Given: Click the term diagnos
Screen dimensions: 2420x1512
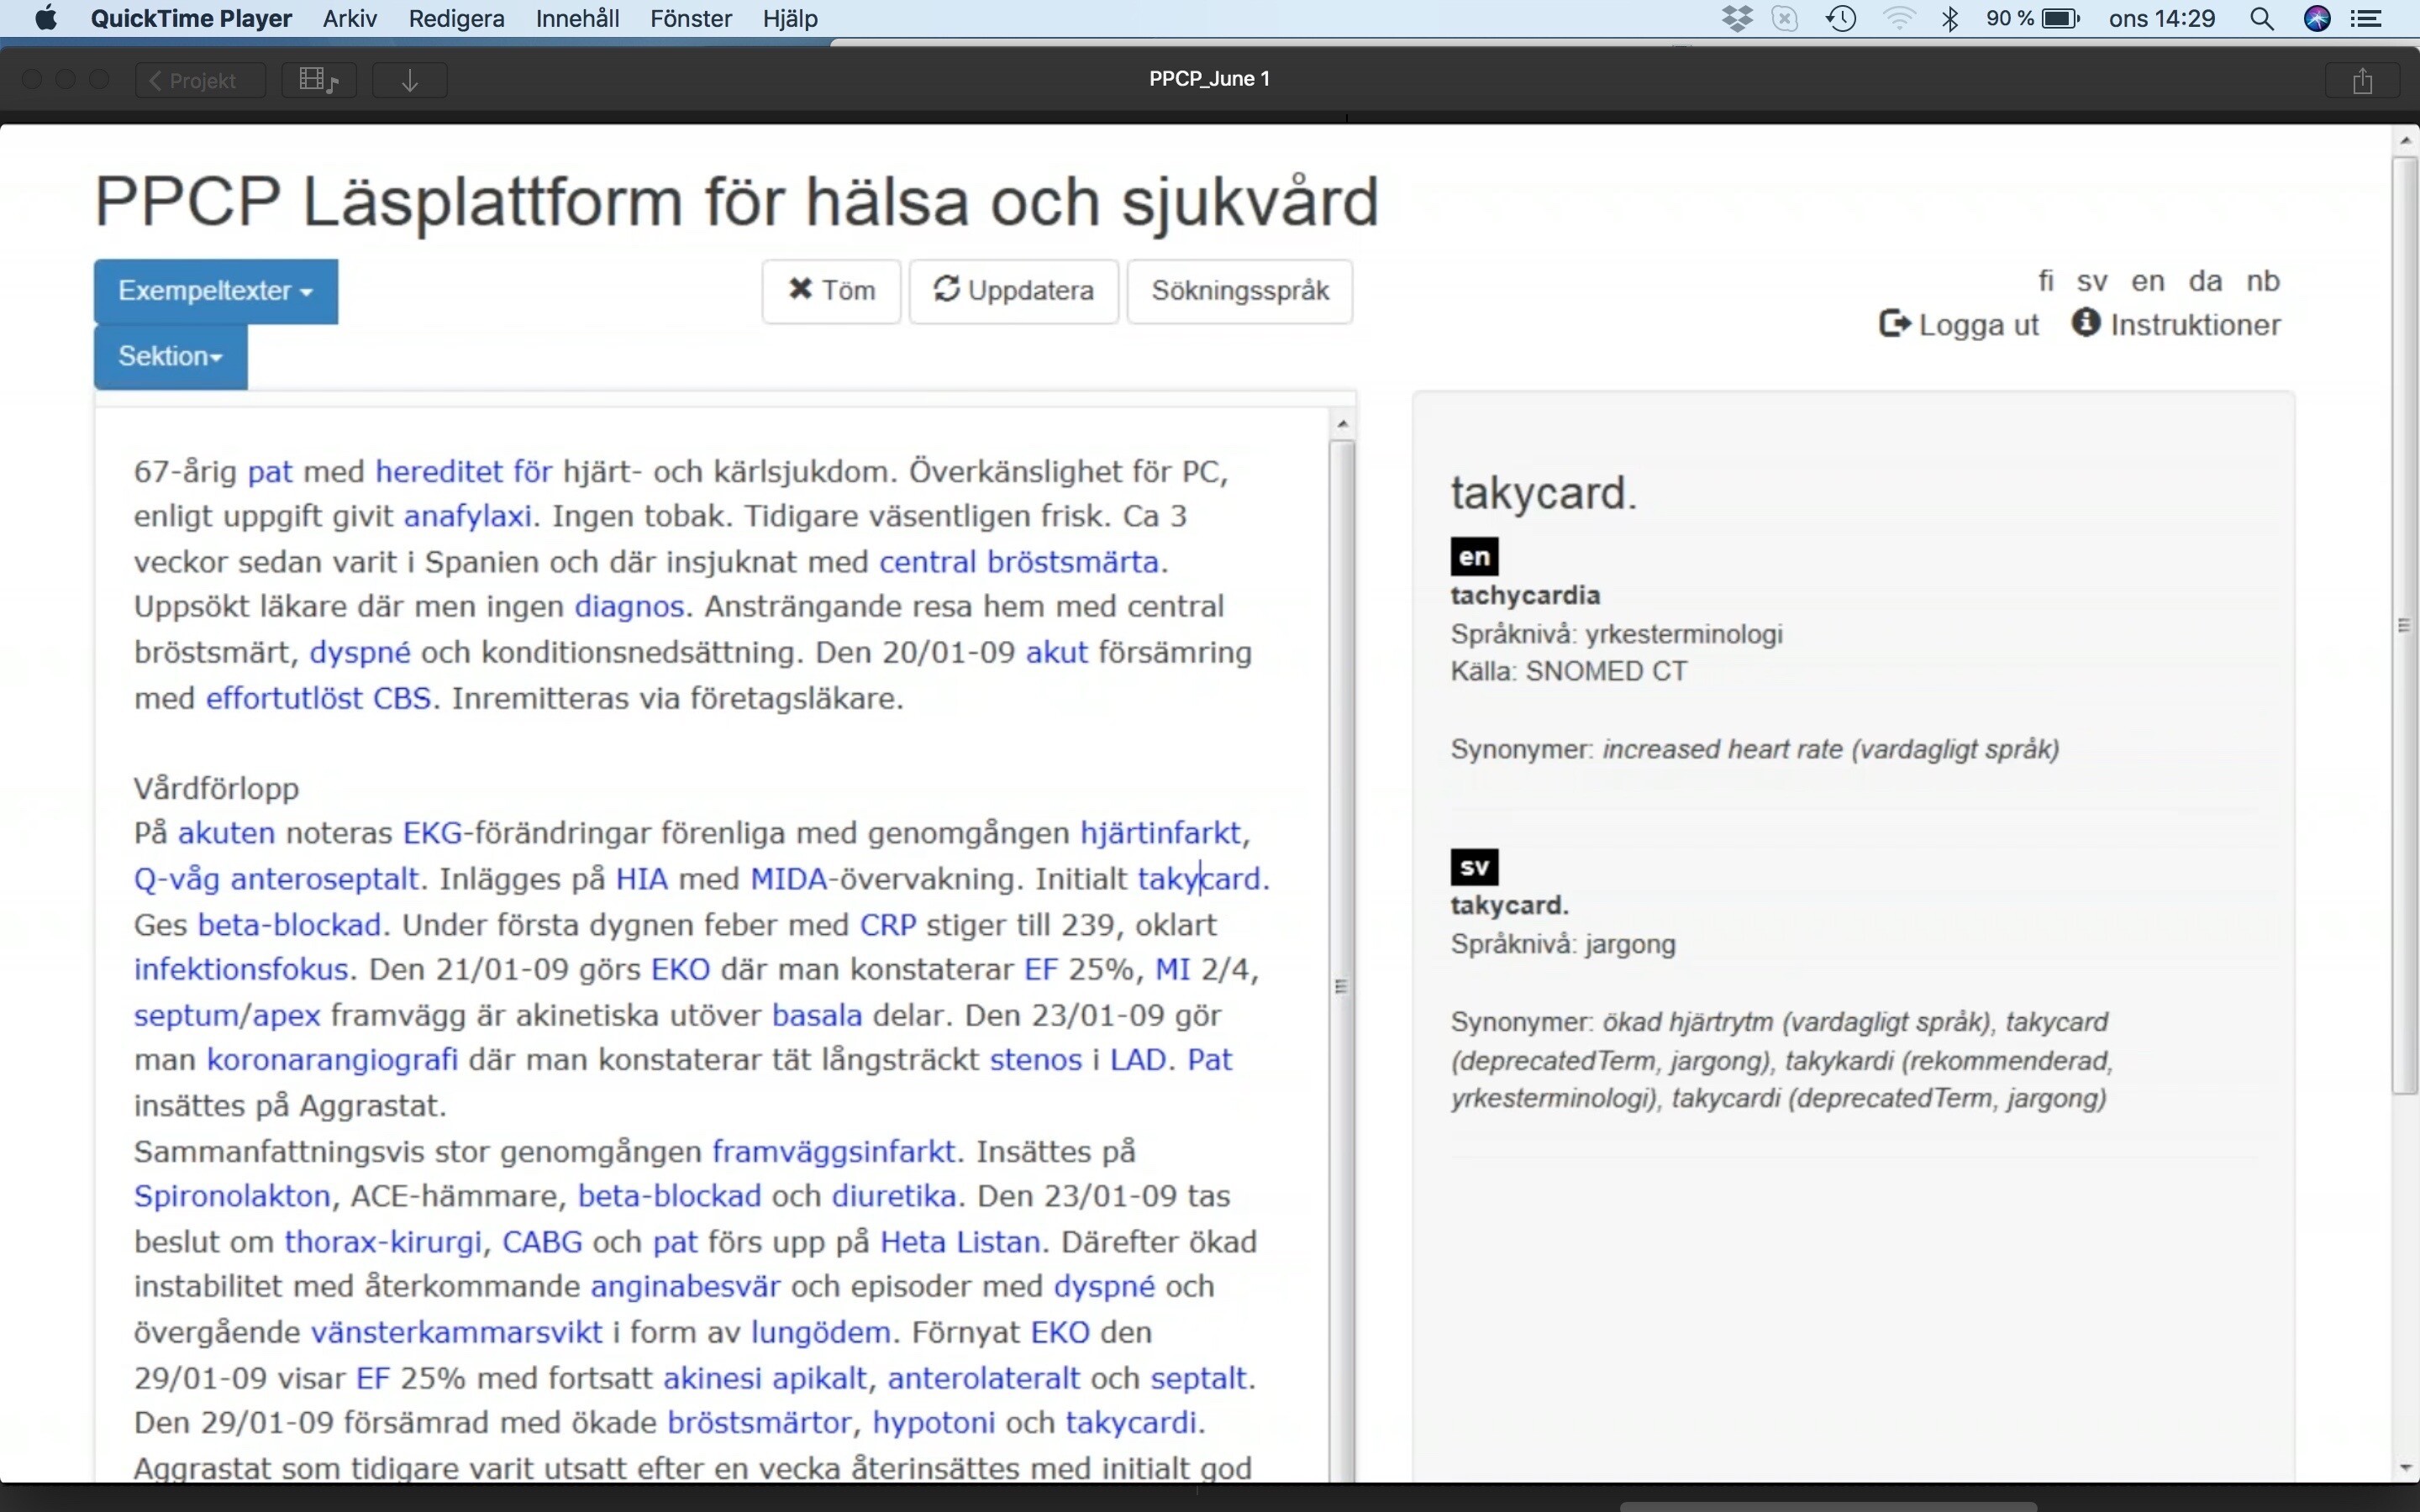Looking at the screenshot, I should click(629, 607).
